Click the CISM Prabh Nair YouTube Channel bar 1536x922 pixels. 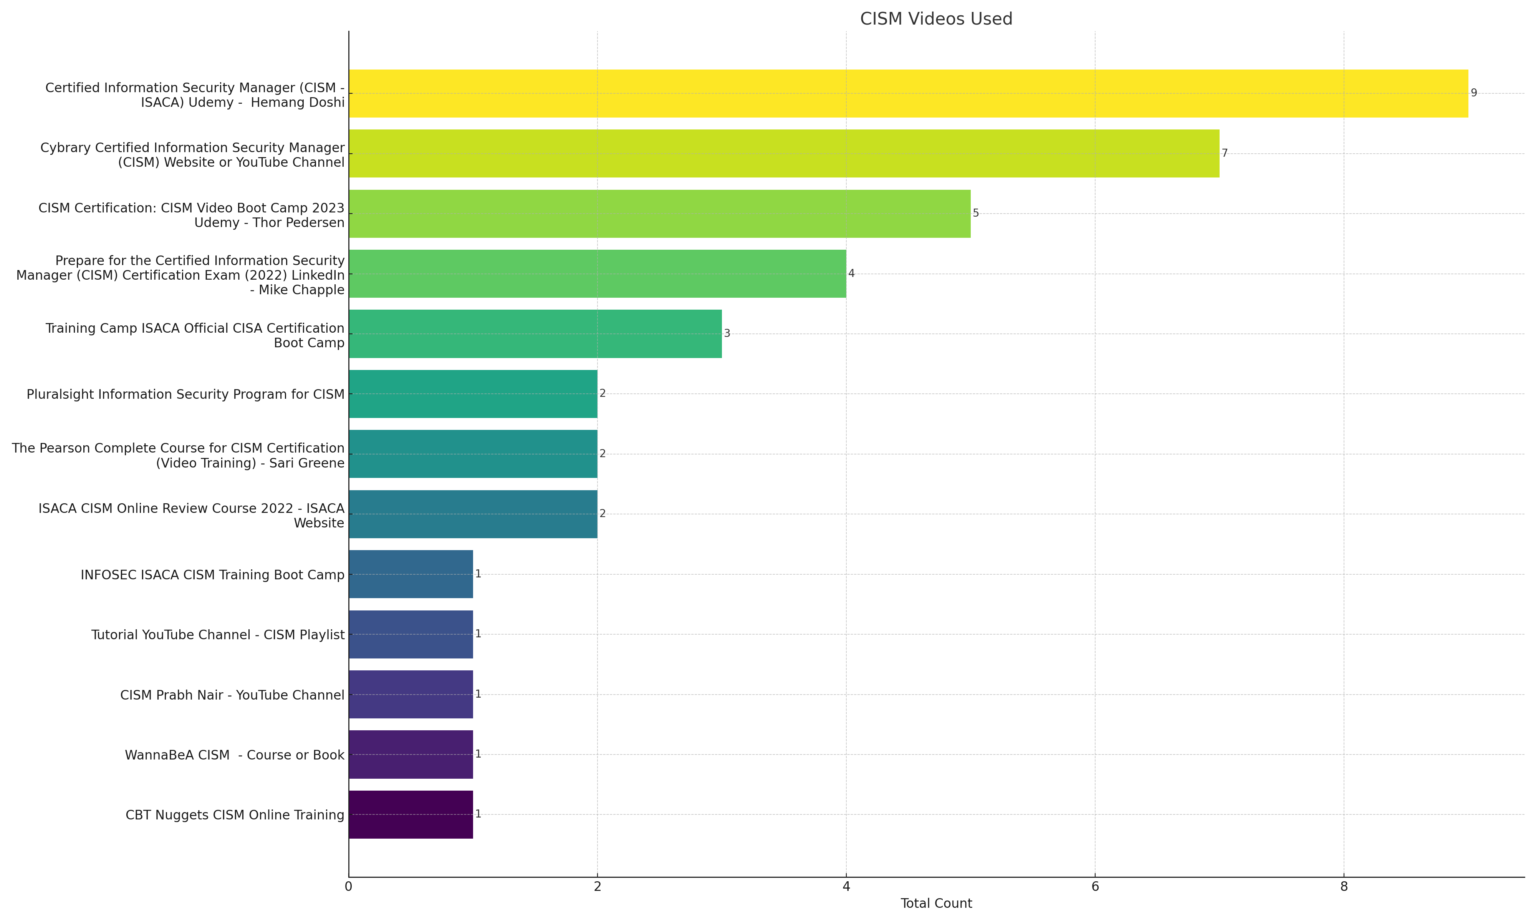click(410, 695)
